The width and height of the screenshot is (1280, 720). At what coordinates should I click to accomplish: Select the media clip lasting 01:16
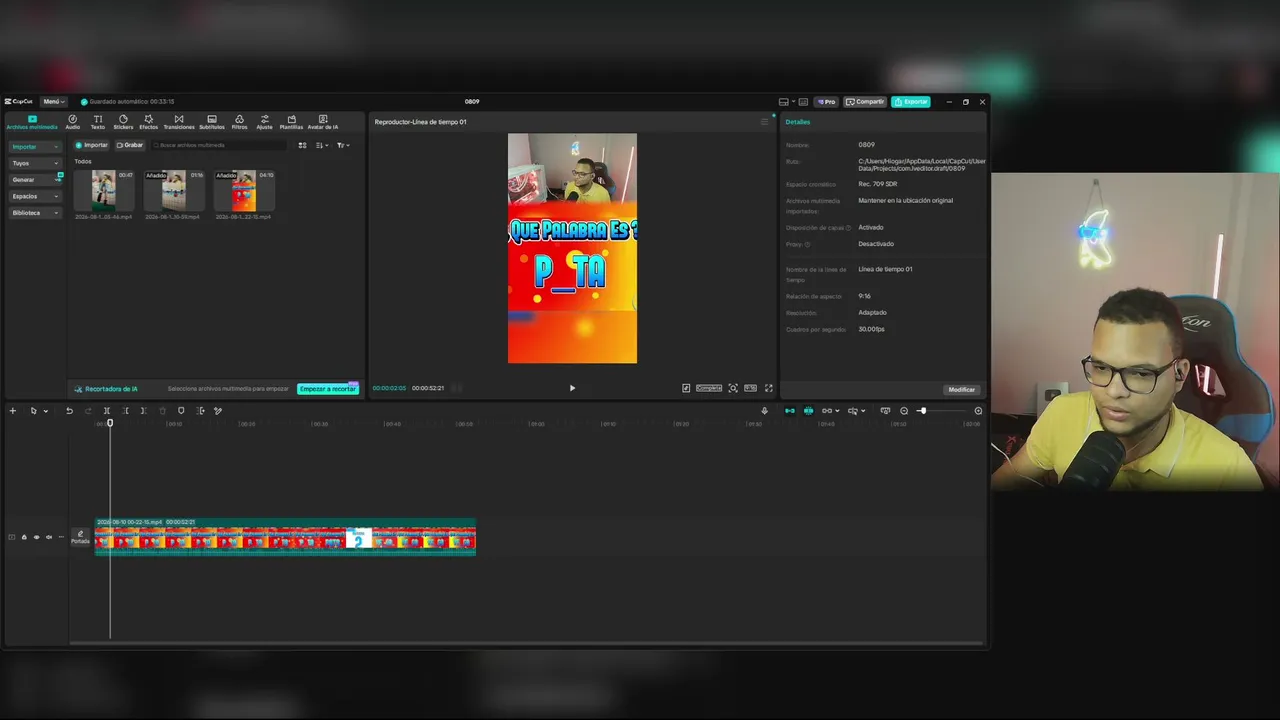click(174, 190)
